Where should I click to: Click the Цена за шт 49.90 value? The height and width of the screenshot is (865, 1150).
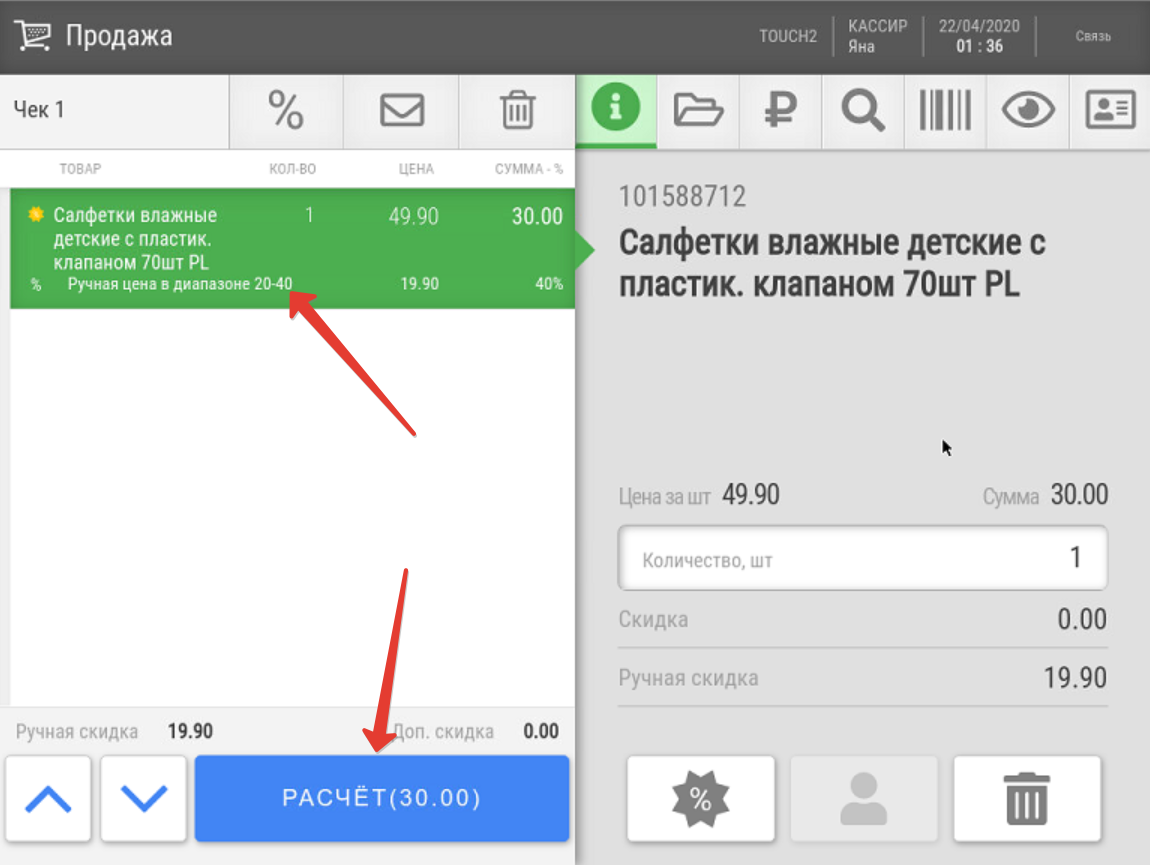pyautogui.click(x=750, y=495)
